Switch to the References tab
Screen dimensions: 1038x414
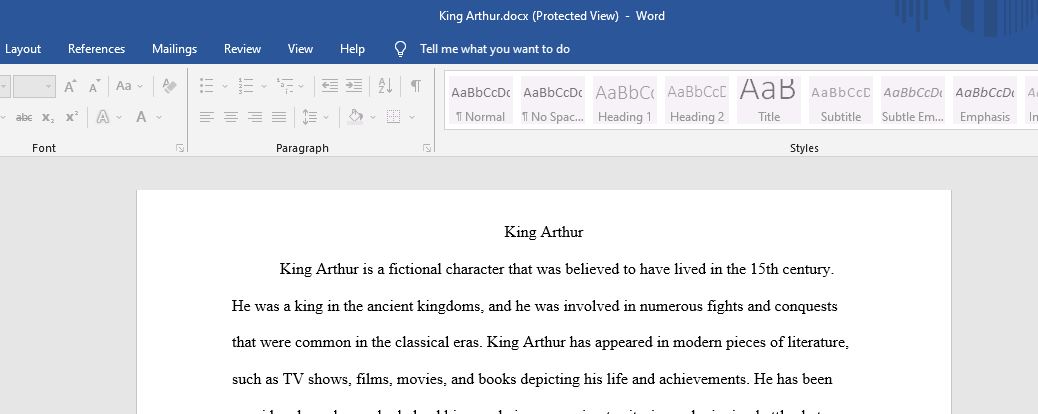pyautogui.click(x=97, y=49)
